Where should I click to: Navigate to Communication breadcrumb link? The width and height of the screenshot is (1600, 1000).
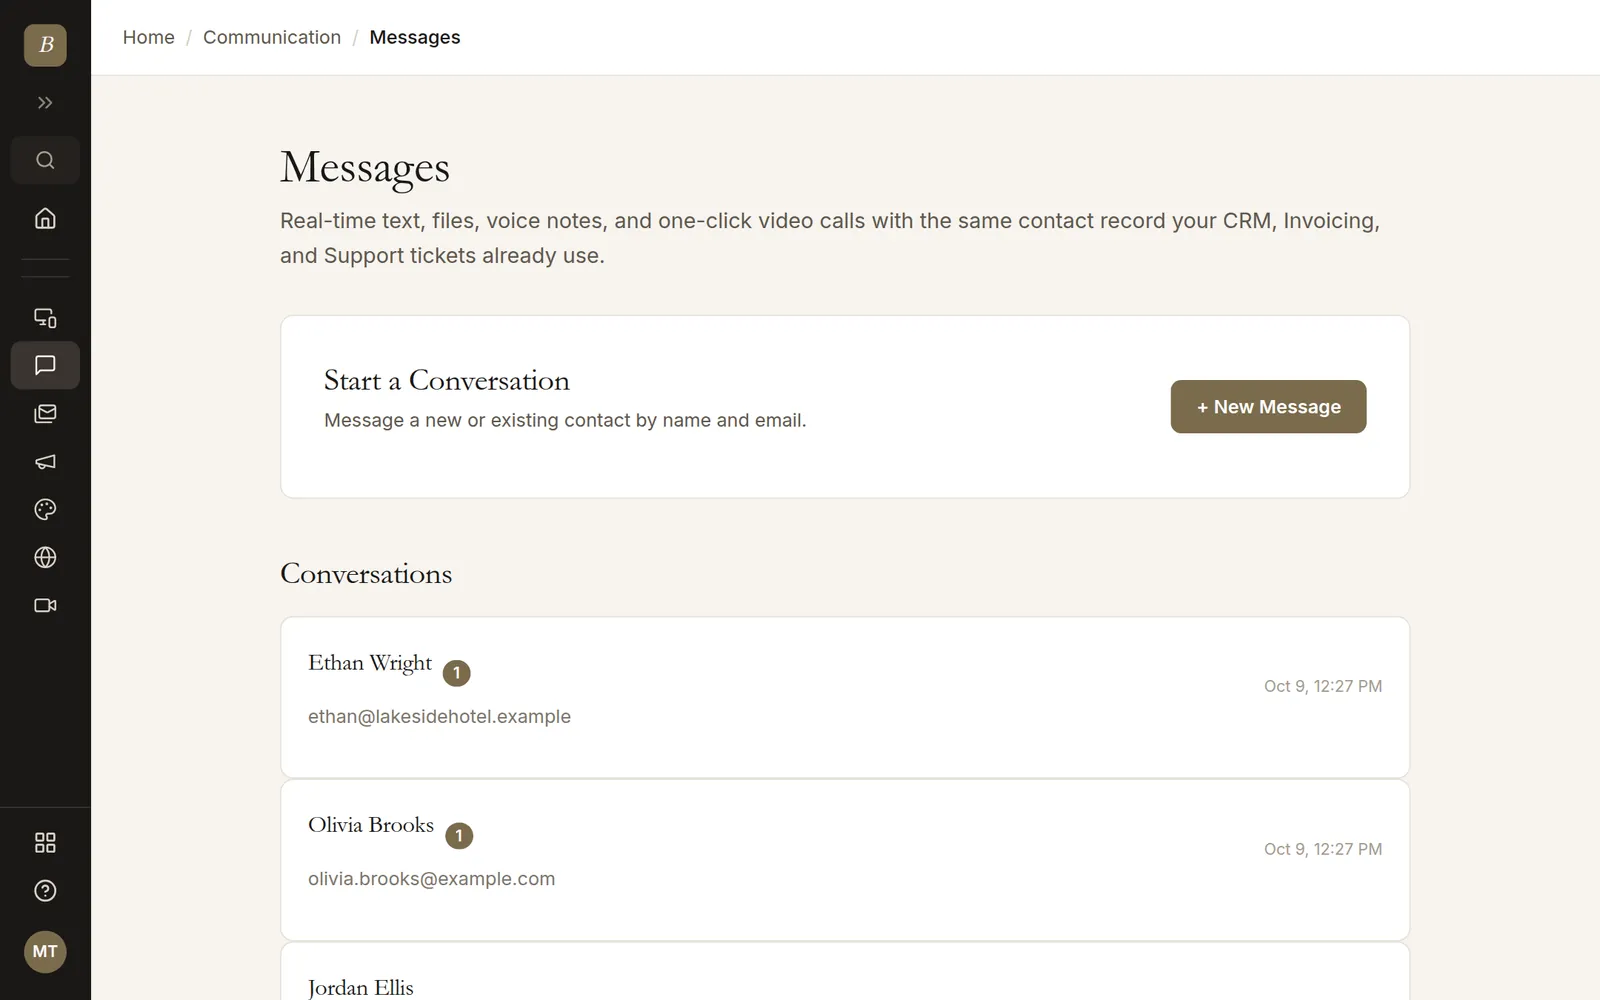[272, 37]
